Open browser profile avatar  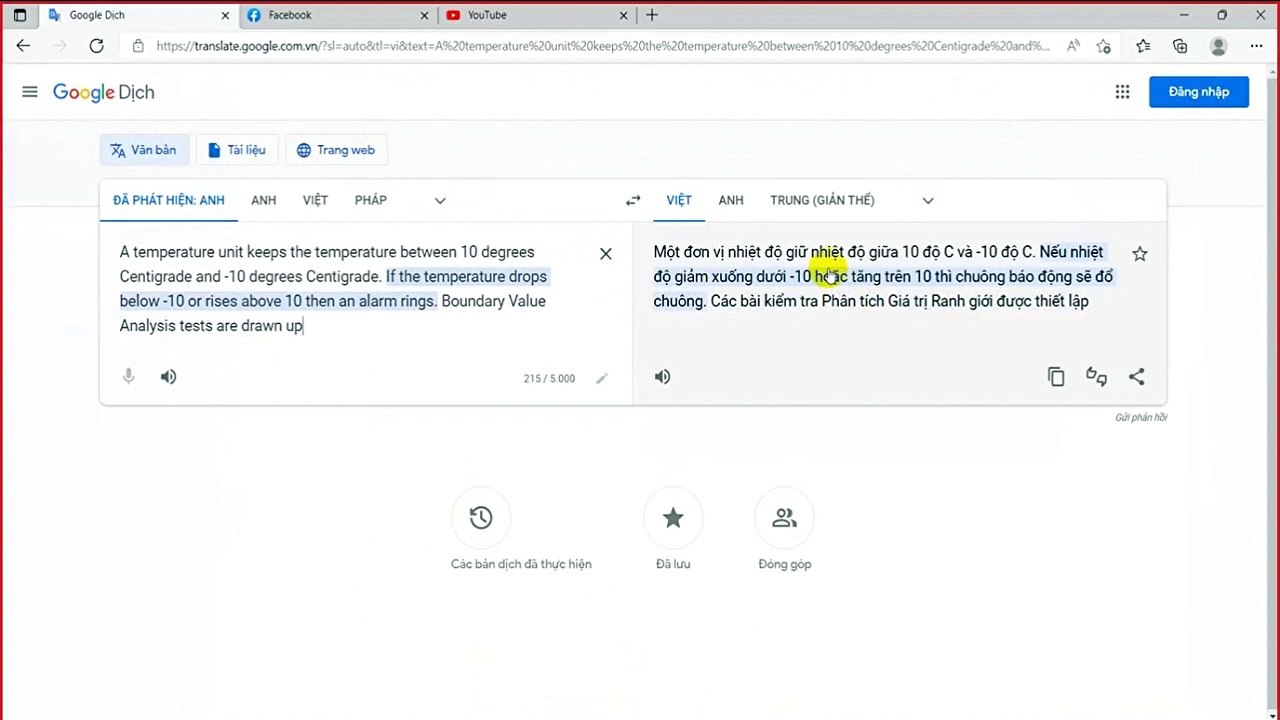1218,46
